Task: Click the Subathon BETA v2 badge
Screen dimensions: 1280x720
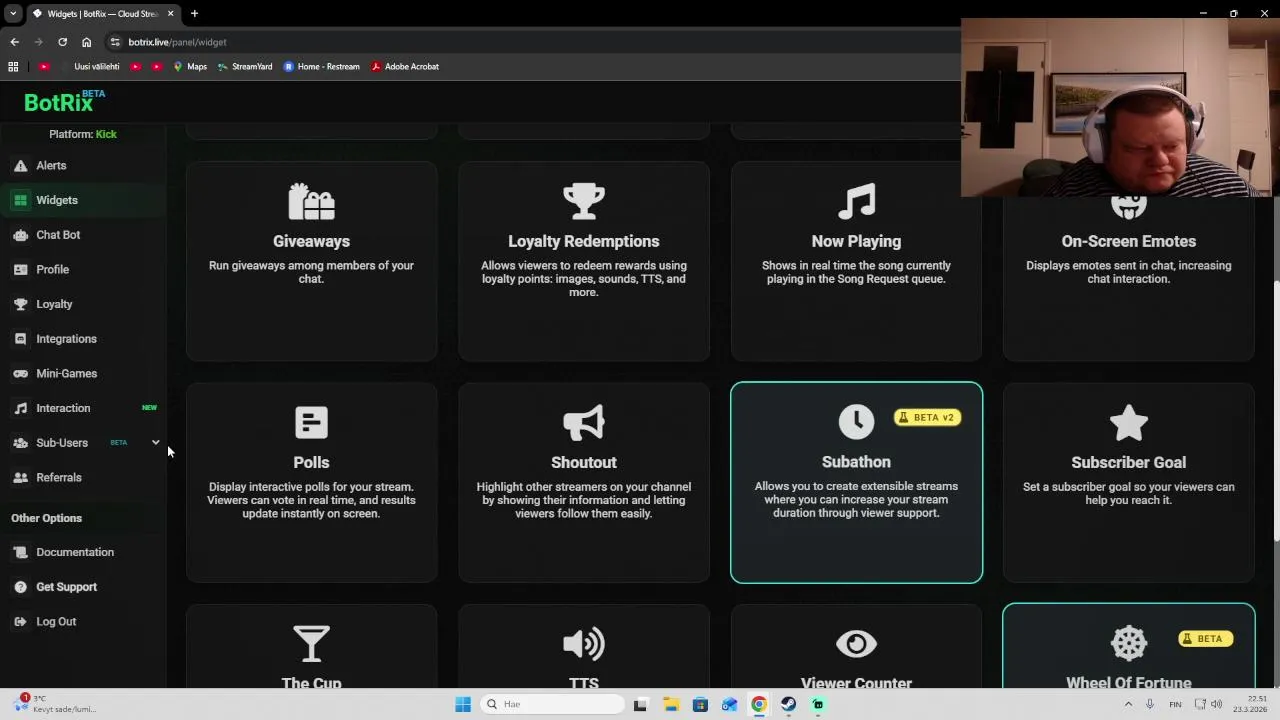Action: pos(928,417)
